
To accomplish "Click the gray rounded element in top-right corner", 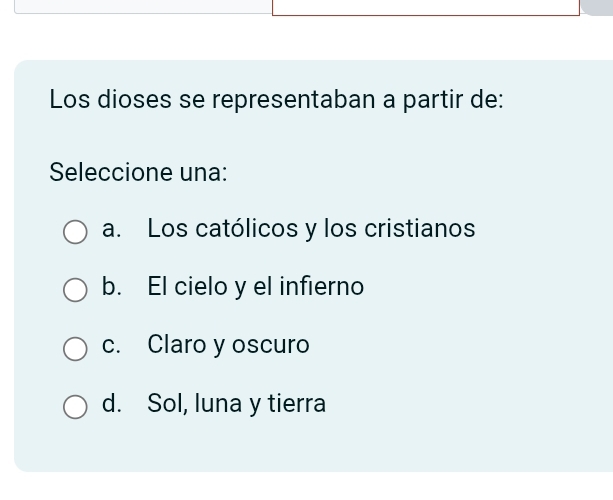I will pos(597,6).
